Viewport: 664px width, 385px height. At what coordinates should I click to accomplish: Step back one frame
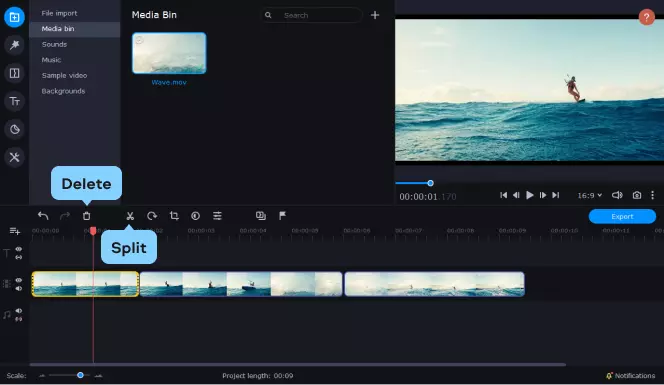click(516, 195)
